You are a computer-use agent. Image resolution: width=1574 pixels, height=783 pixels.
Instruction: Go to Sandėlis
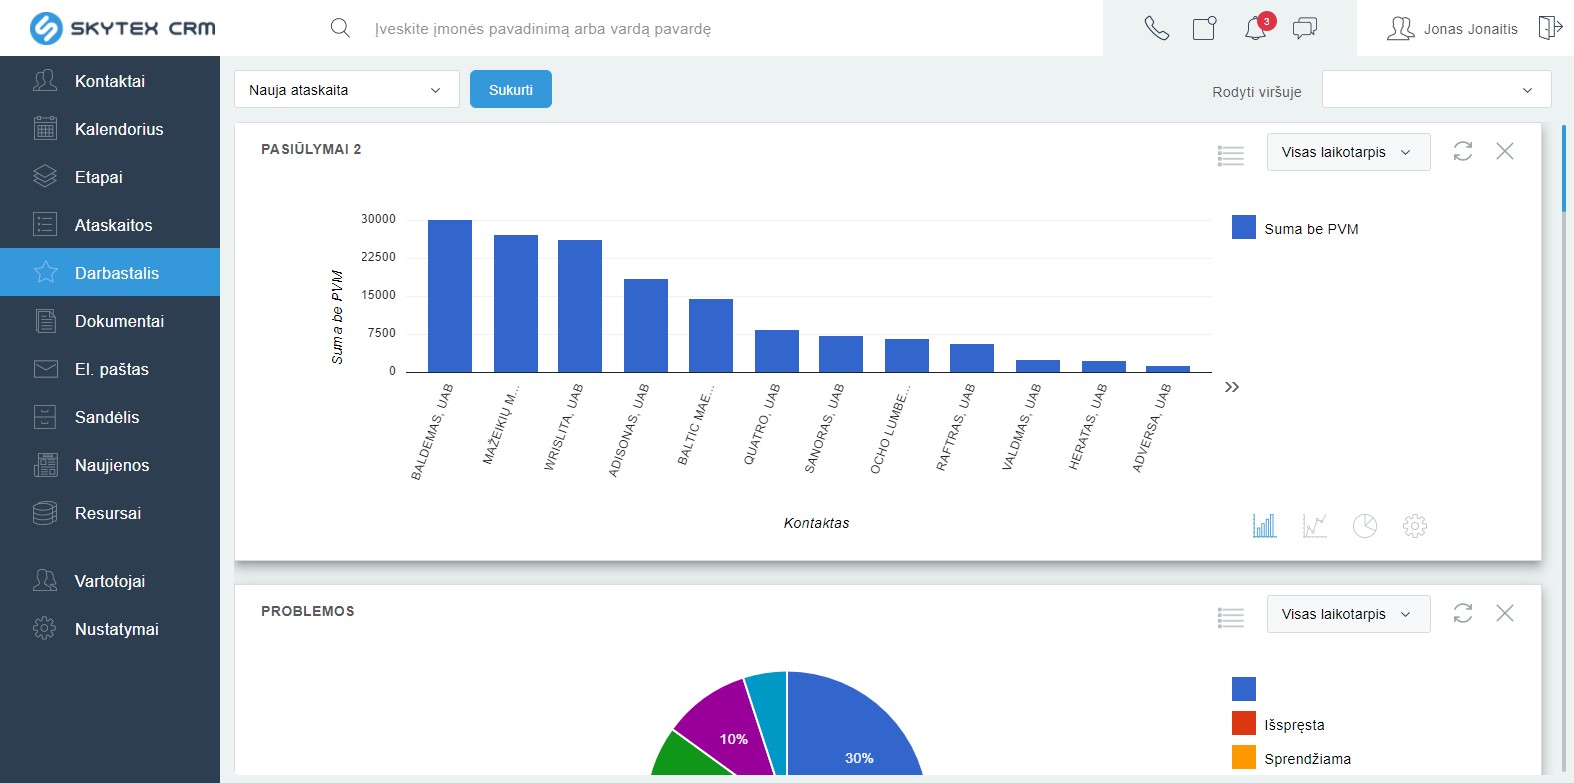coord(110,417)
